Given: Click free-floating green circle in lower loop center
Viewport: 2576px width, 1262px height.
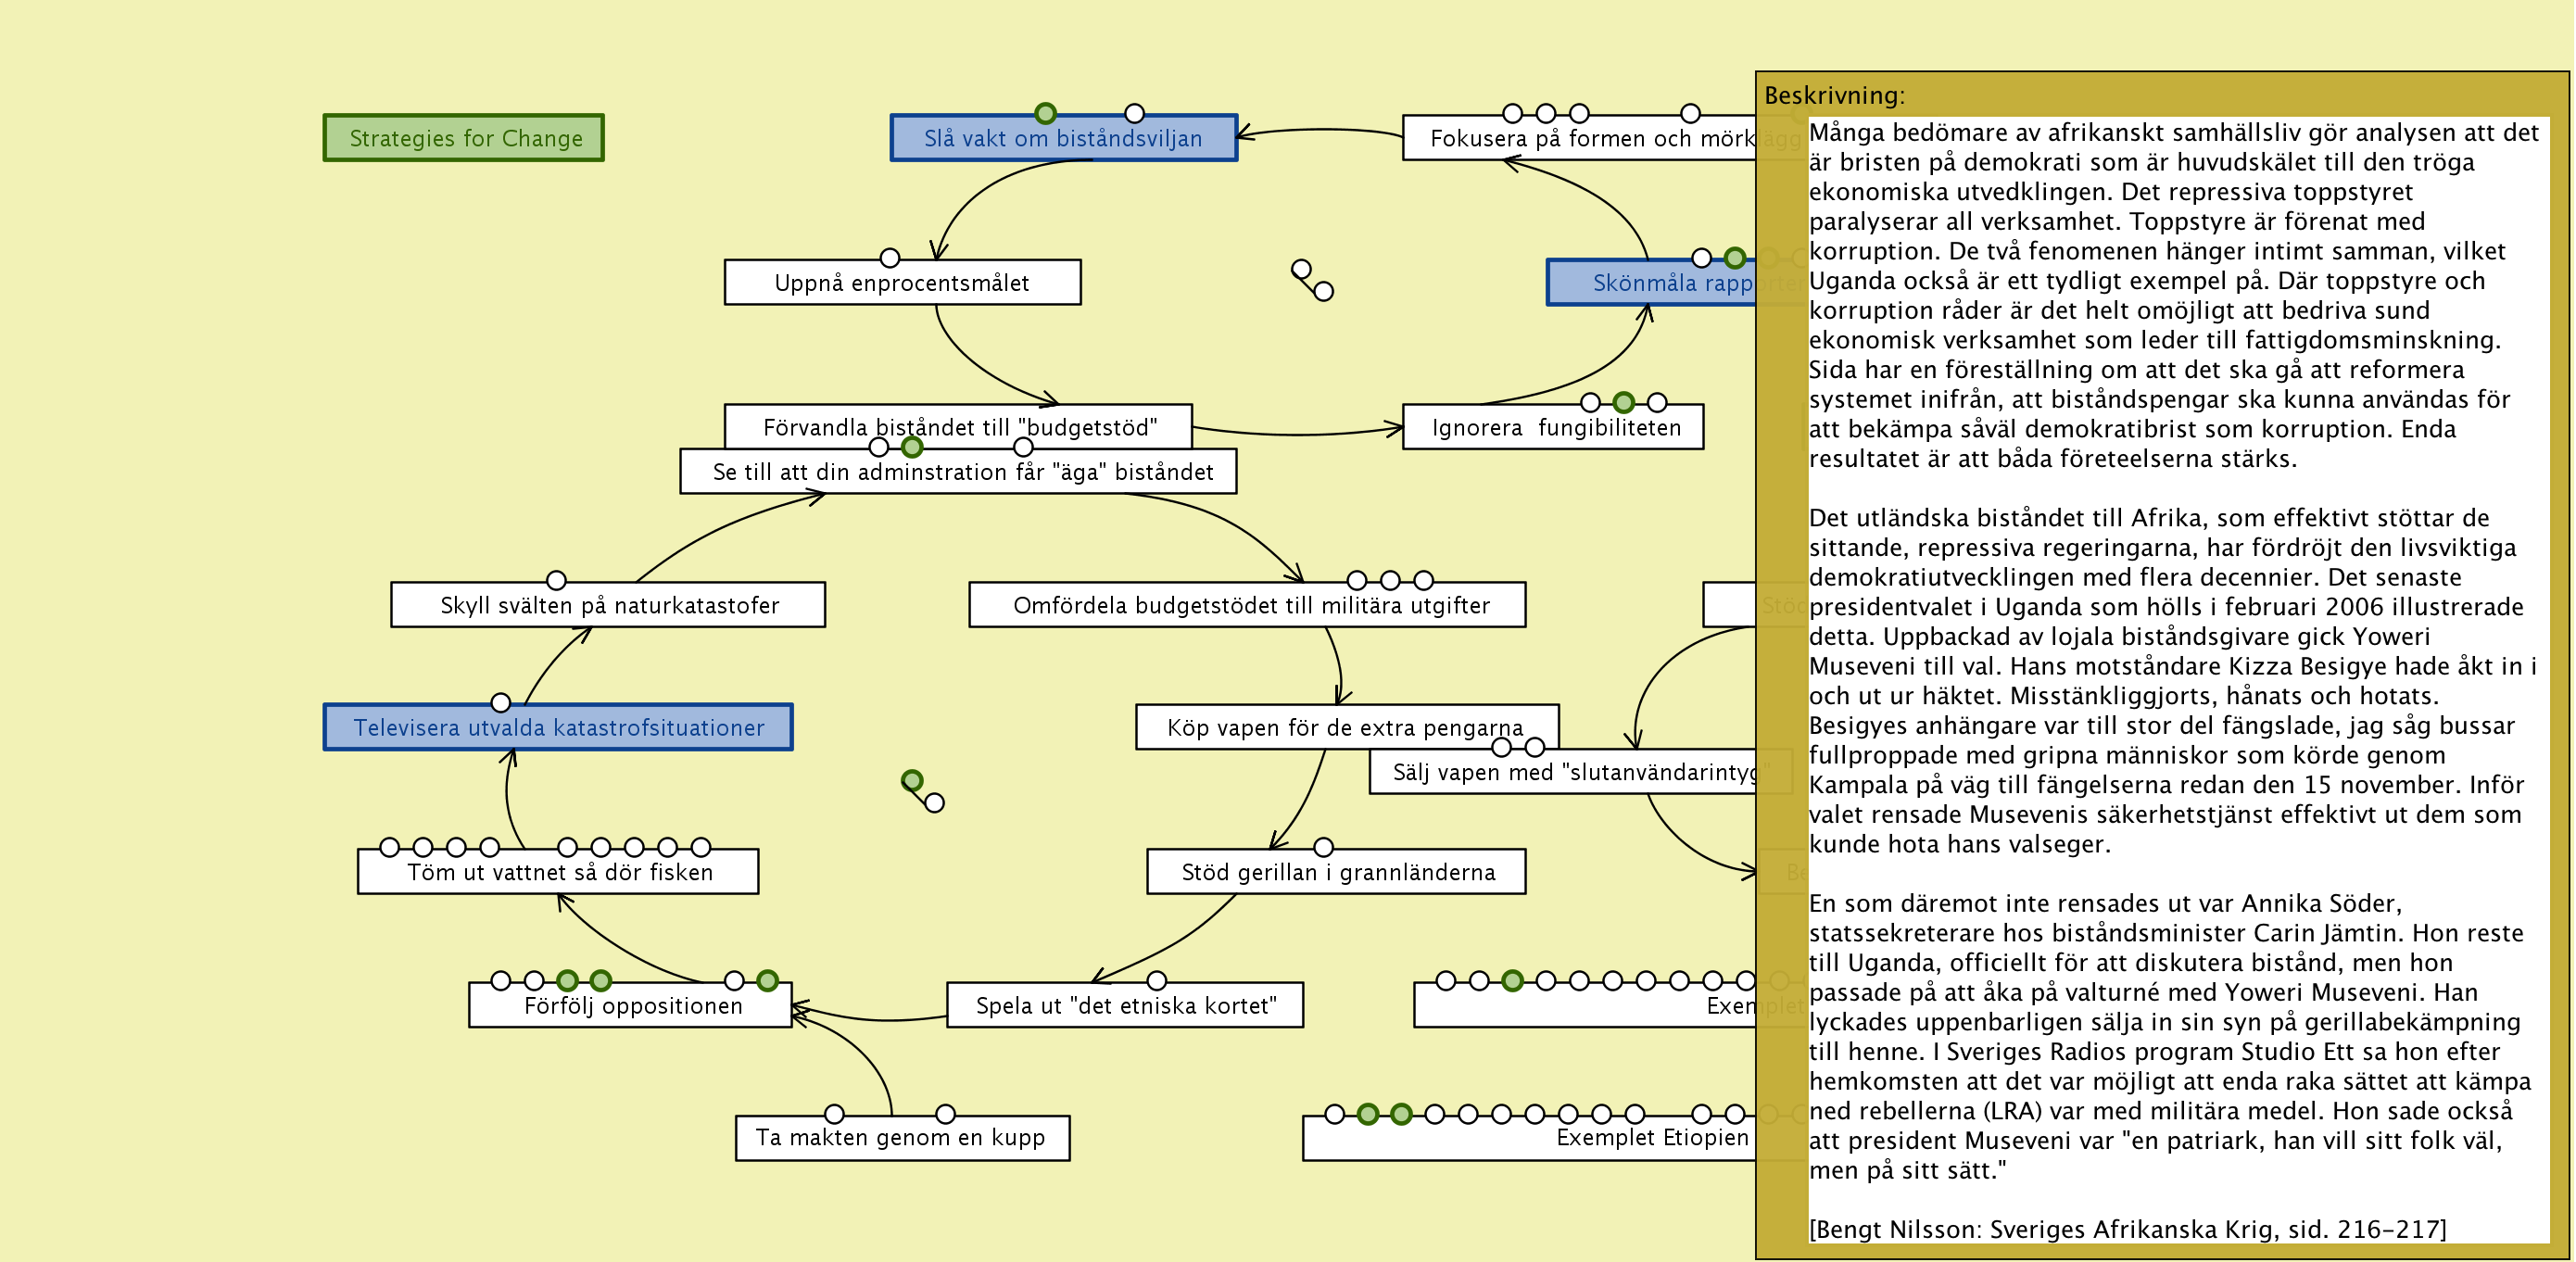Looking at the screenshot, I should pos(911,780).
